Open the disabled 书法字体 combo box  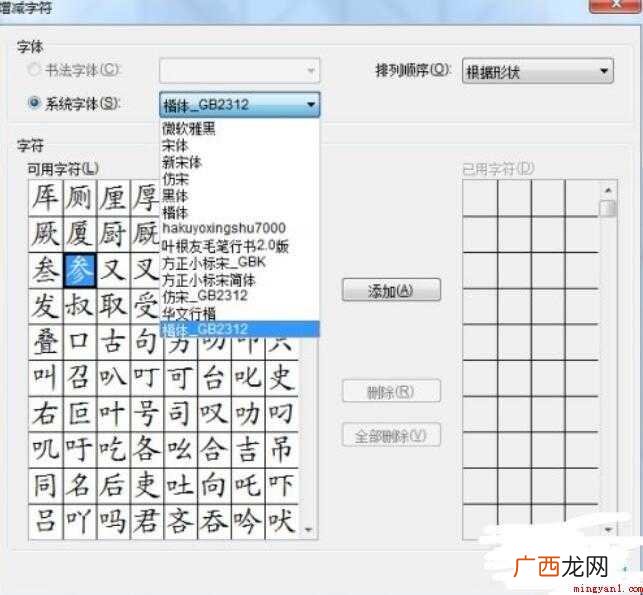pos(239,71)
